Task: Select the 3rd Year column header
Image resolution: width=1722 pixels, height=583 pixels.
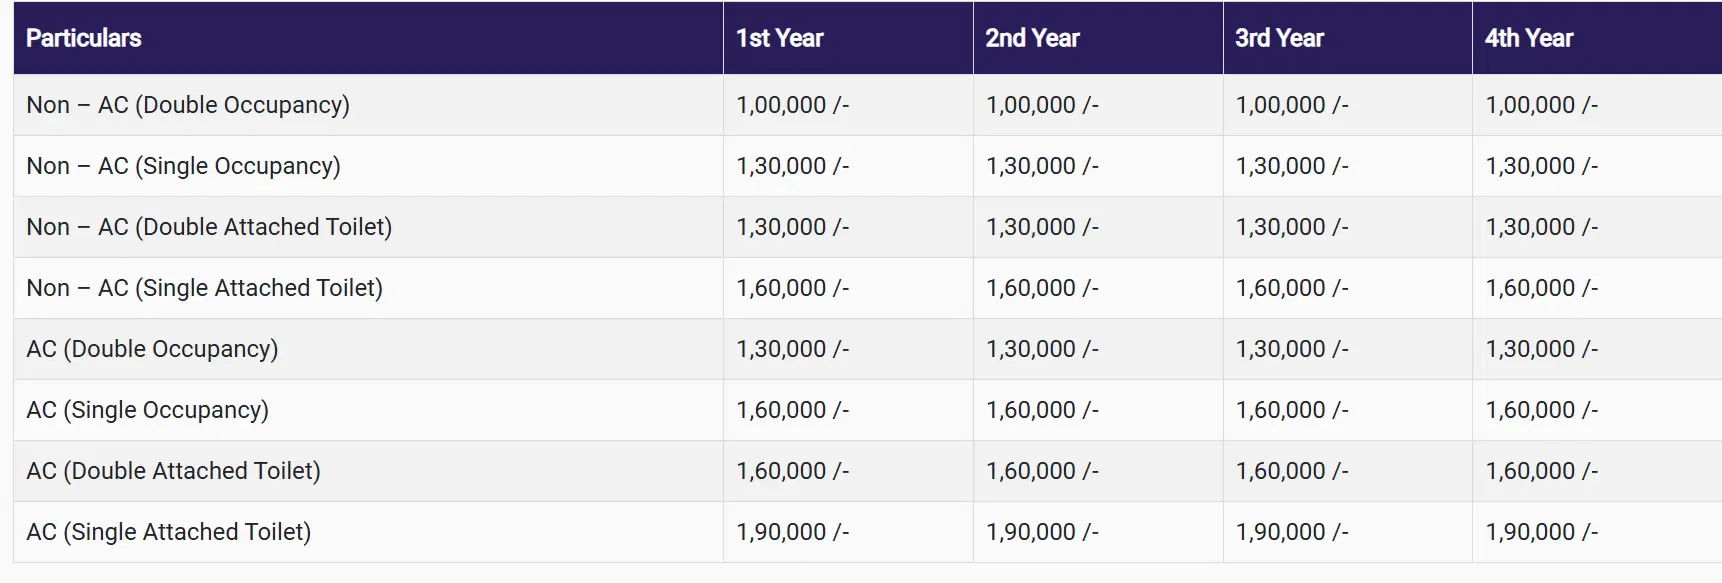Action: tap(1279, 38)
